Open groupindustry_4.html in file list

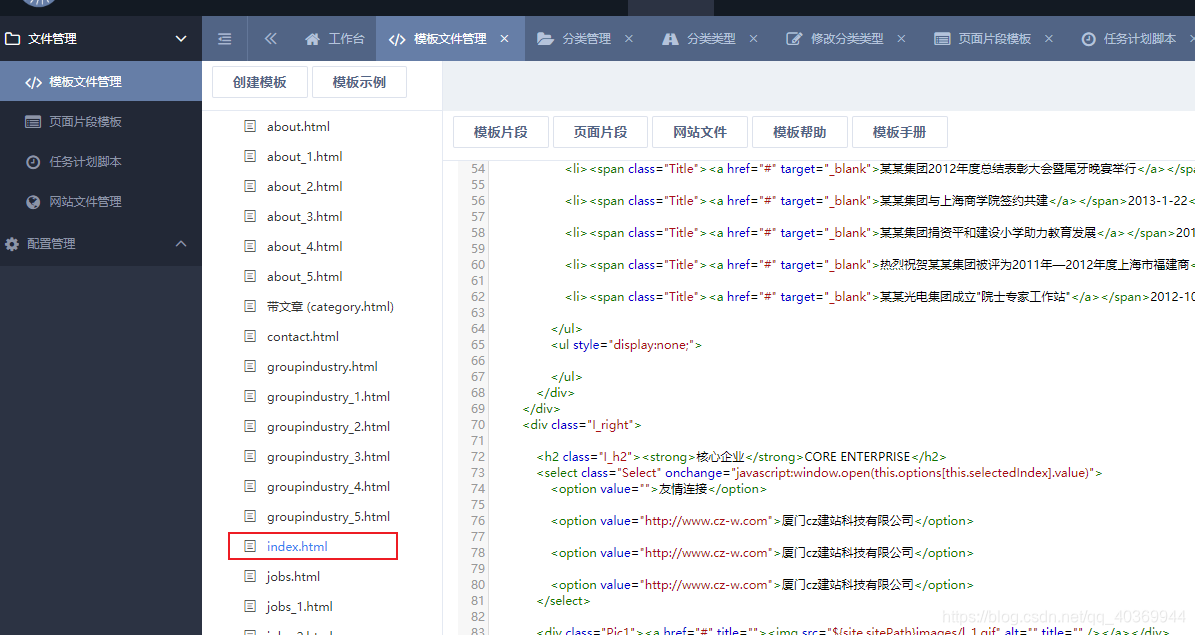(x=328, y=486)
